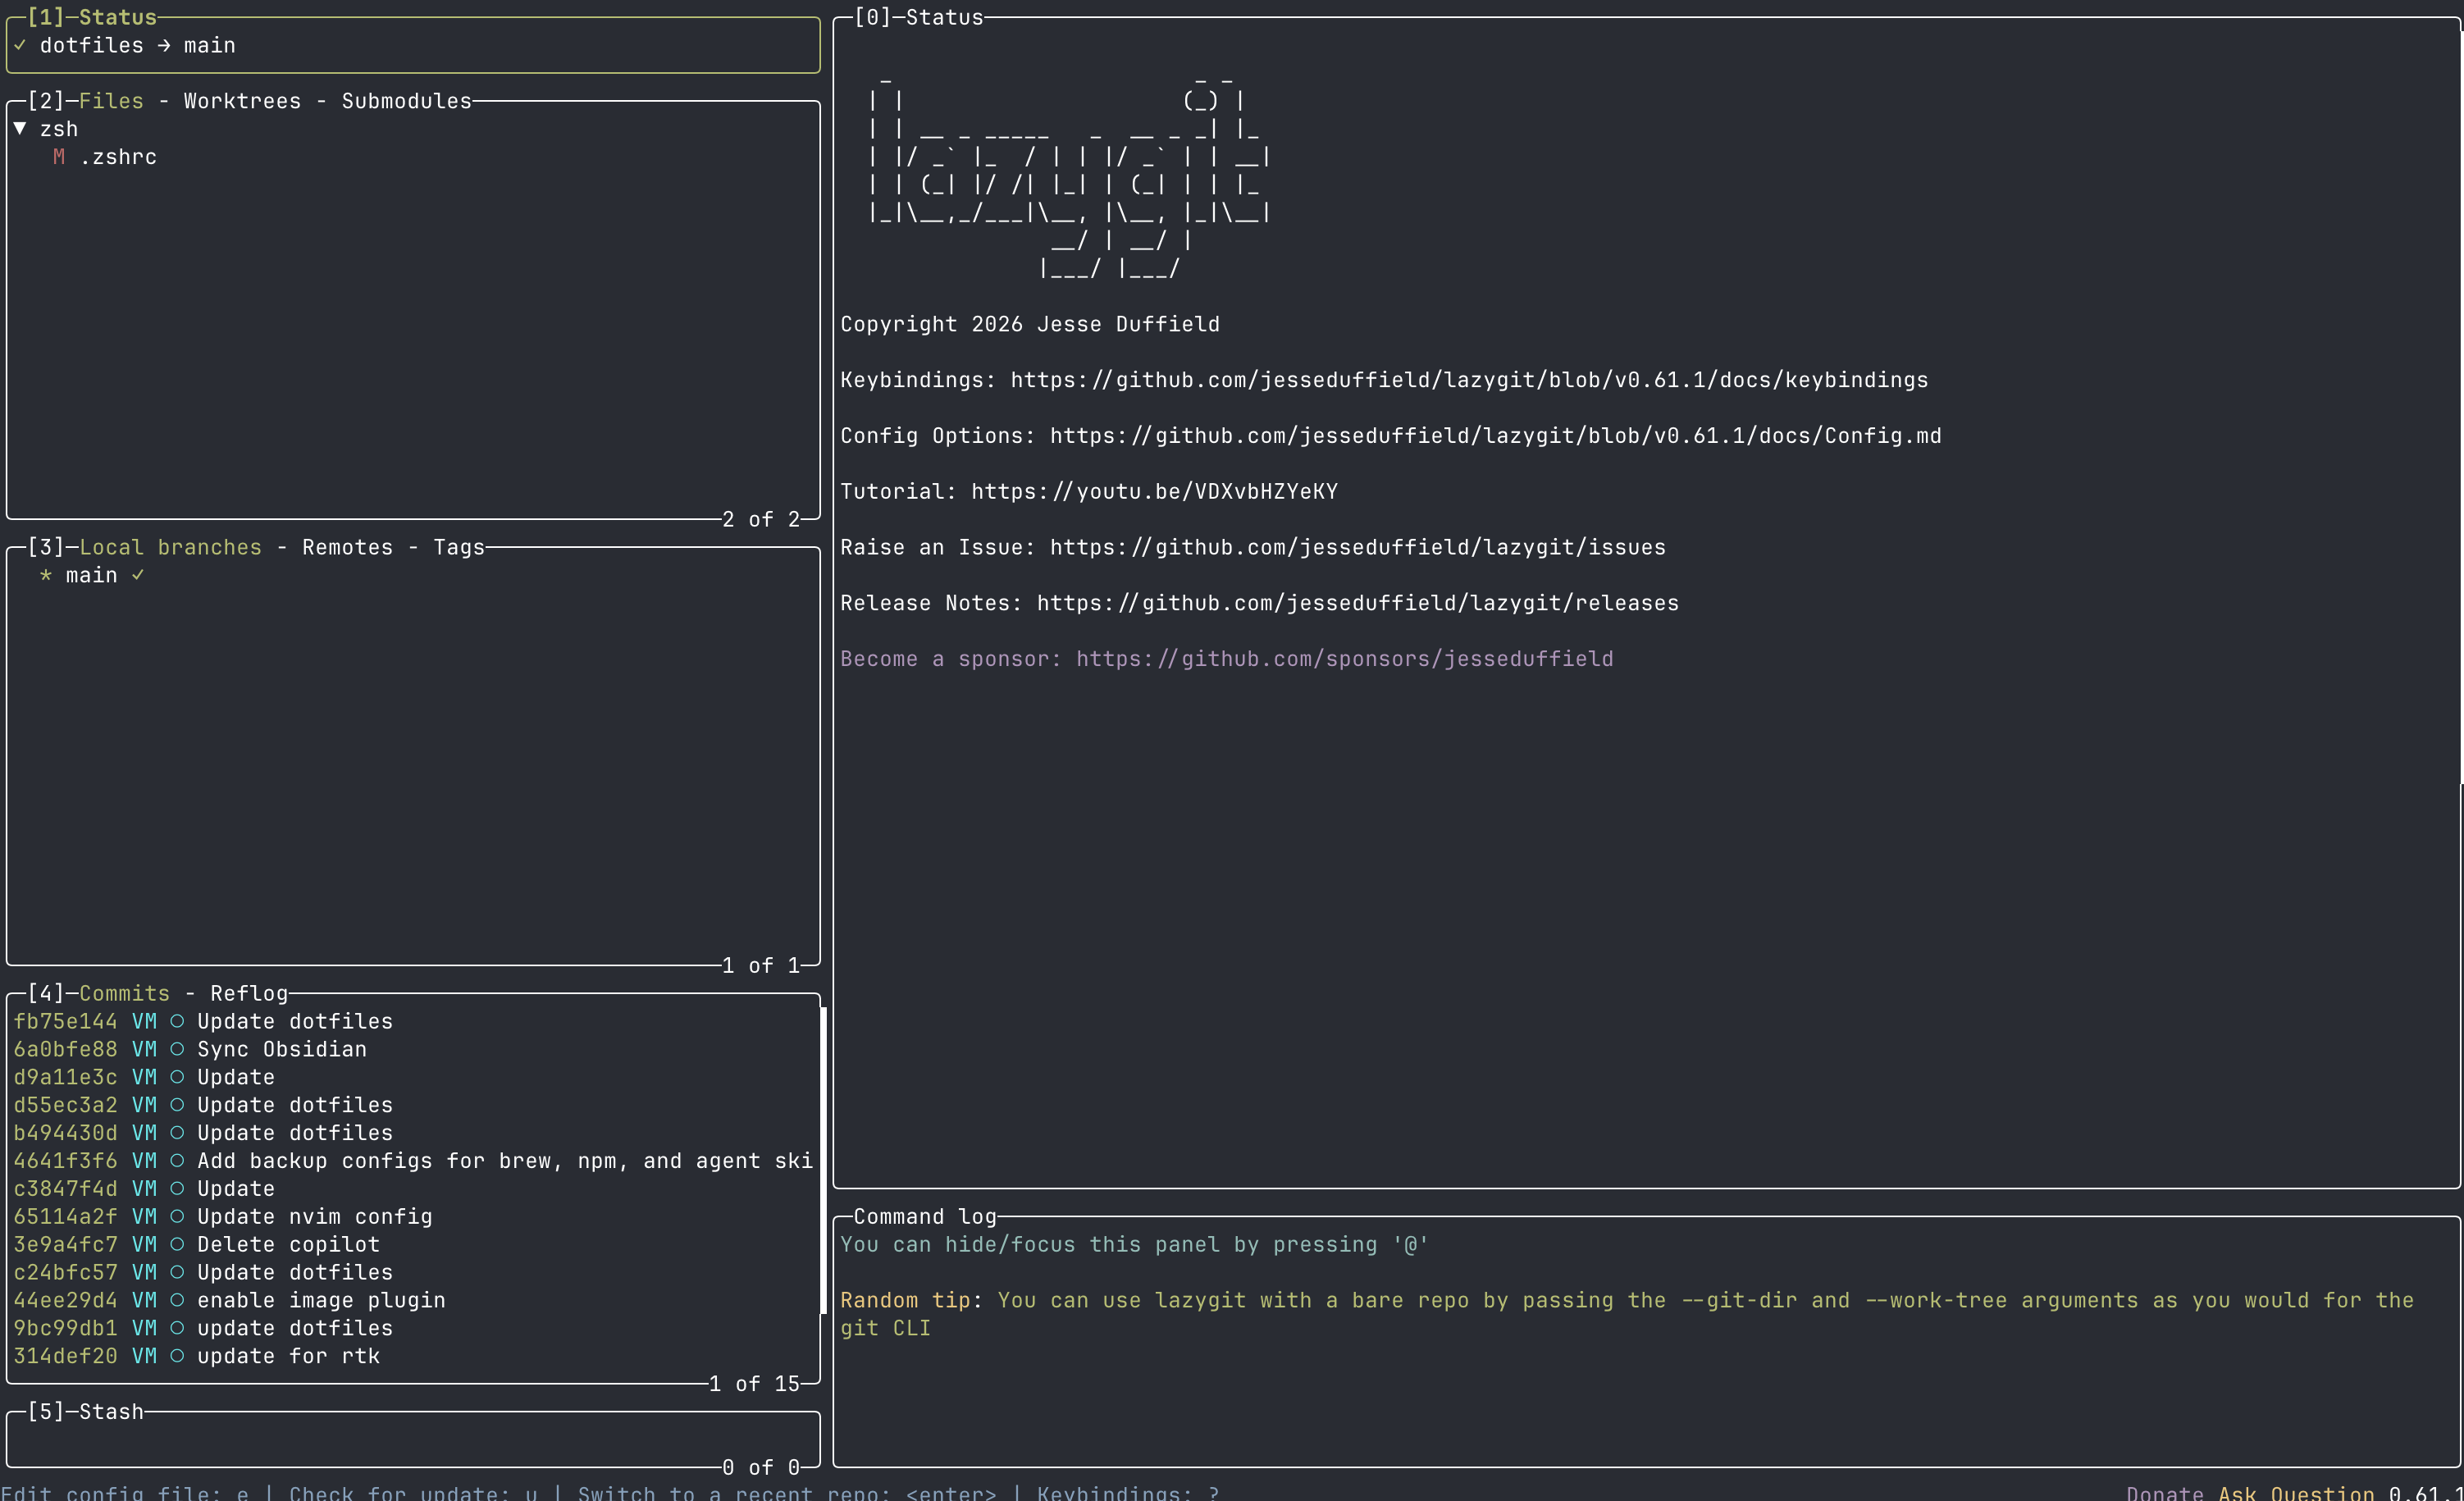Focus the Command log panel

[x=1646, y=1341]
